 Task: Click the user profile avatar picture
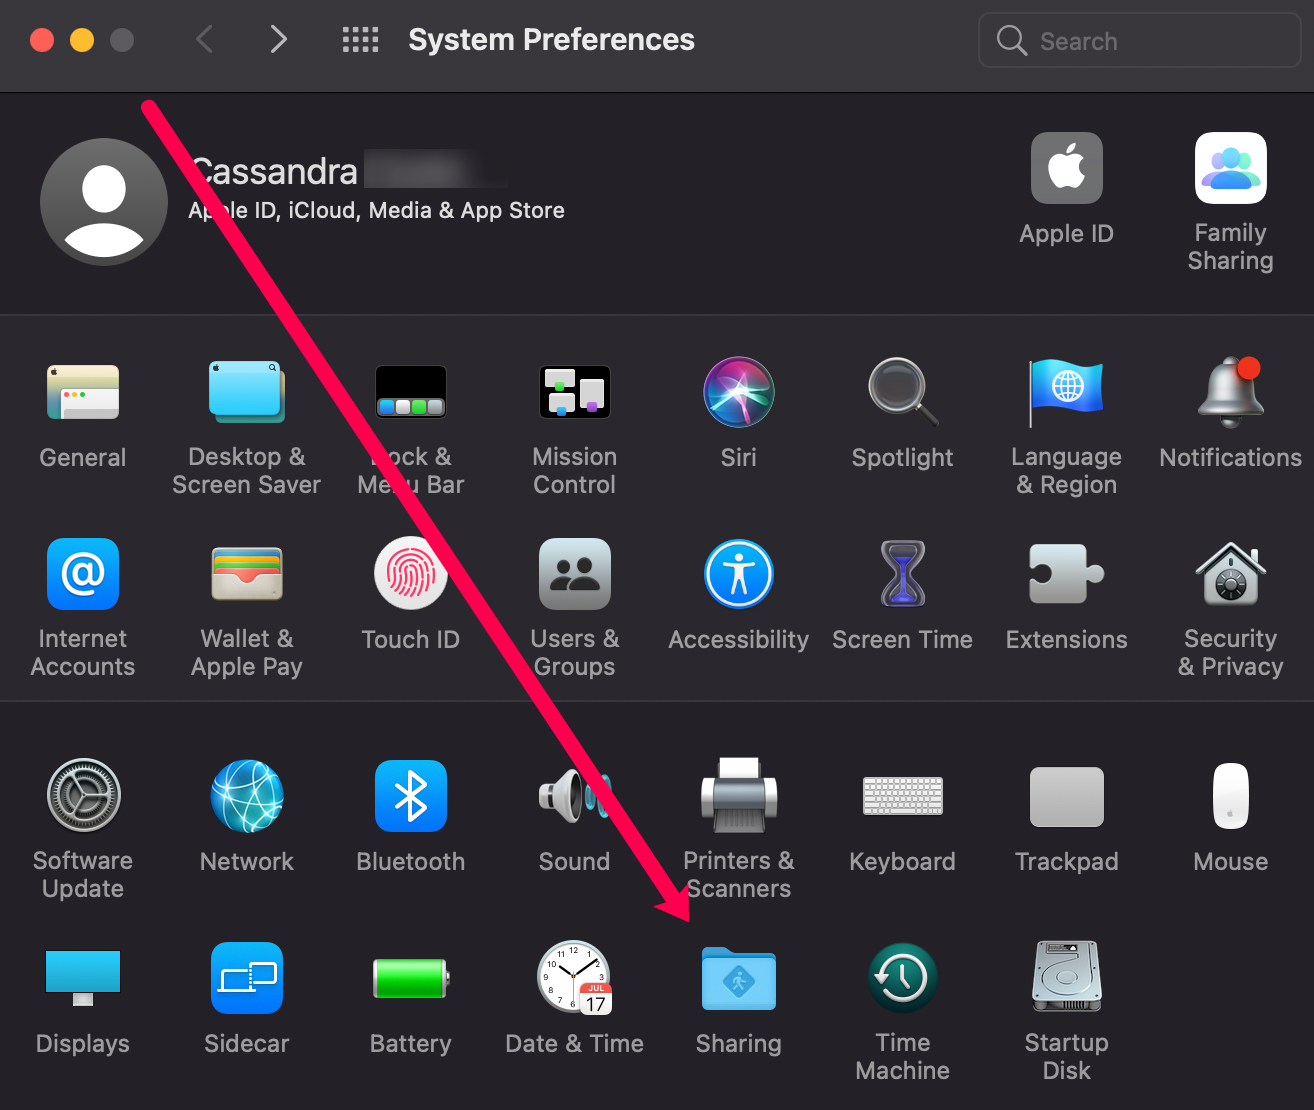pyautogui.click(x=104, y=202)
